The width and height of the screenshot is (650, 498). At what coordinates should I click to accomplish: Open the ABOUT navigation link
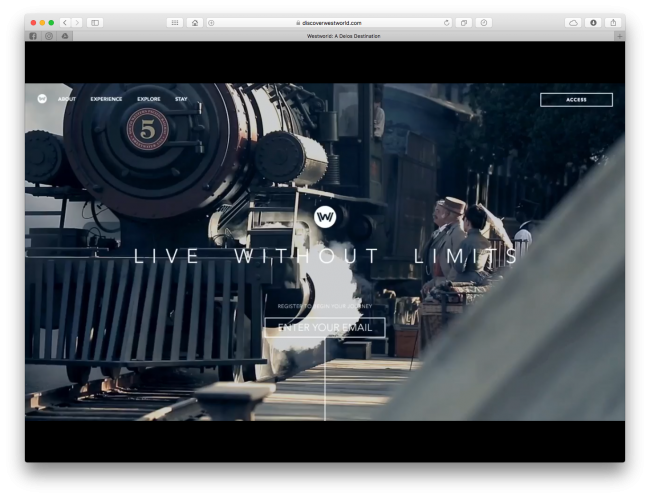coord(67,99)
